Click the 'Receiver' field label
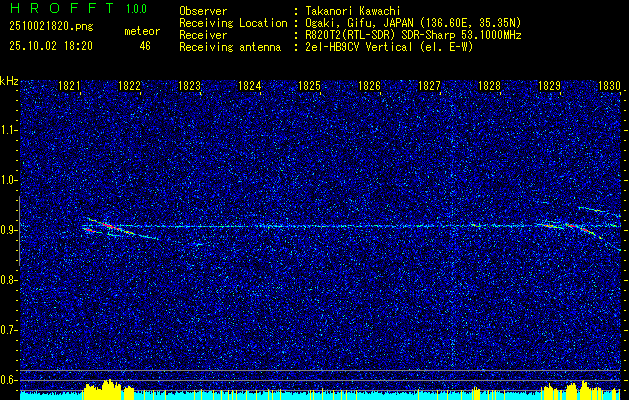The width and height of the screenshot is (629, 400). 203,35
